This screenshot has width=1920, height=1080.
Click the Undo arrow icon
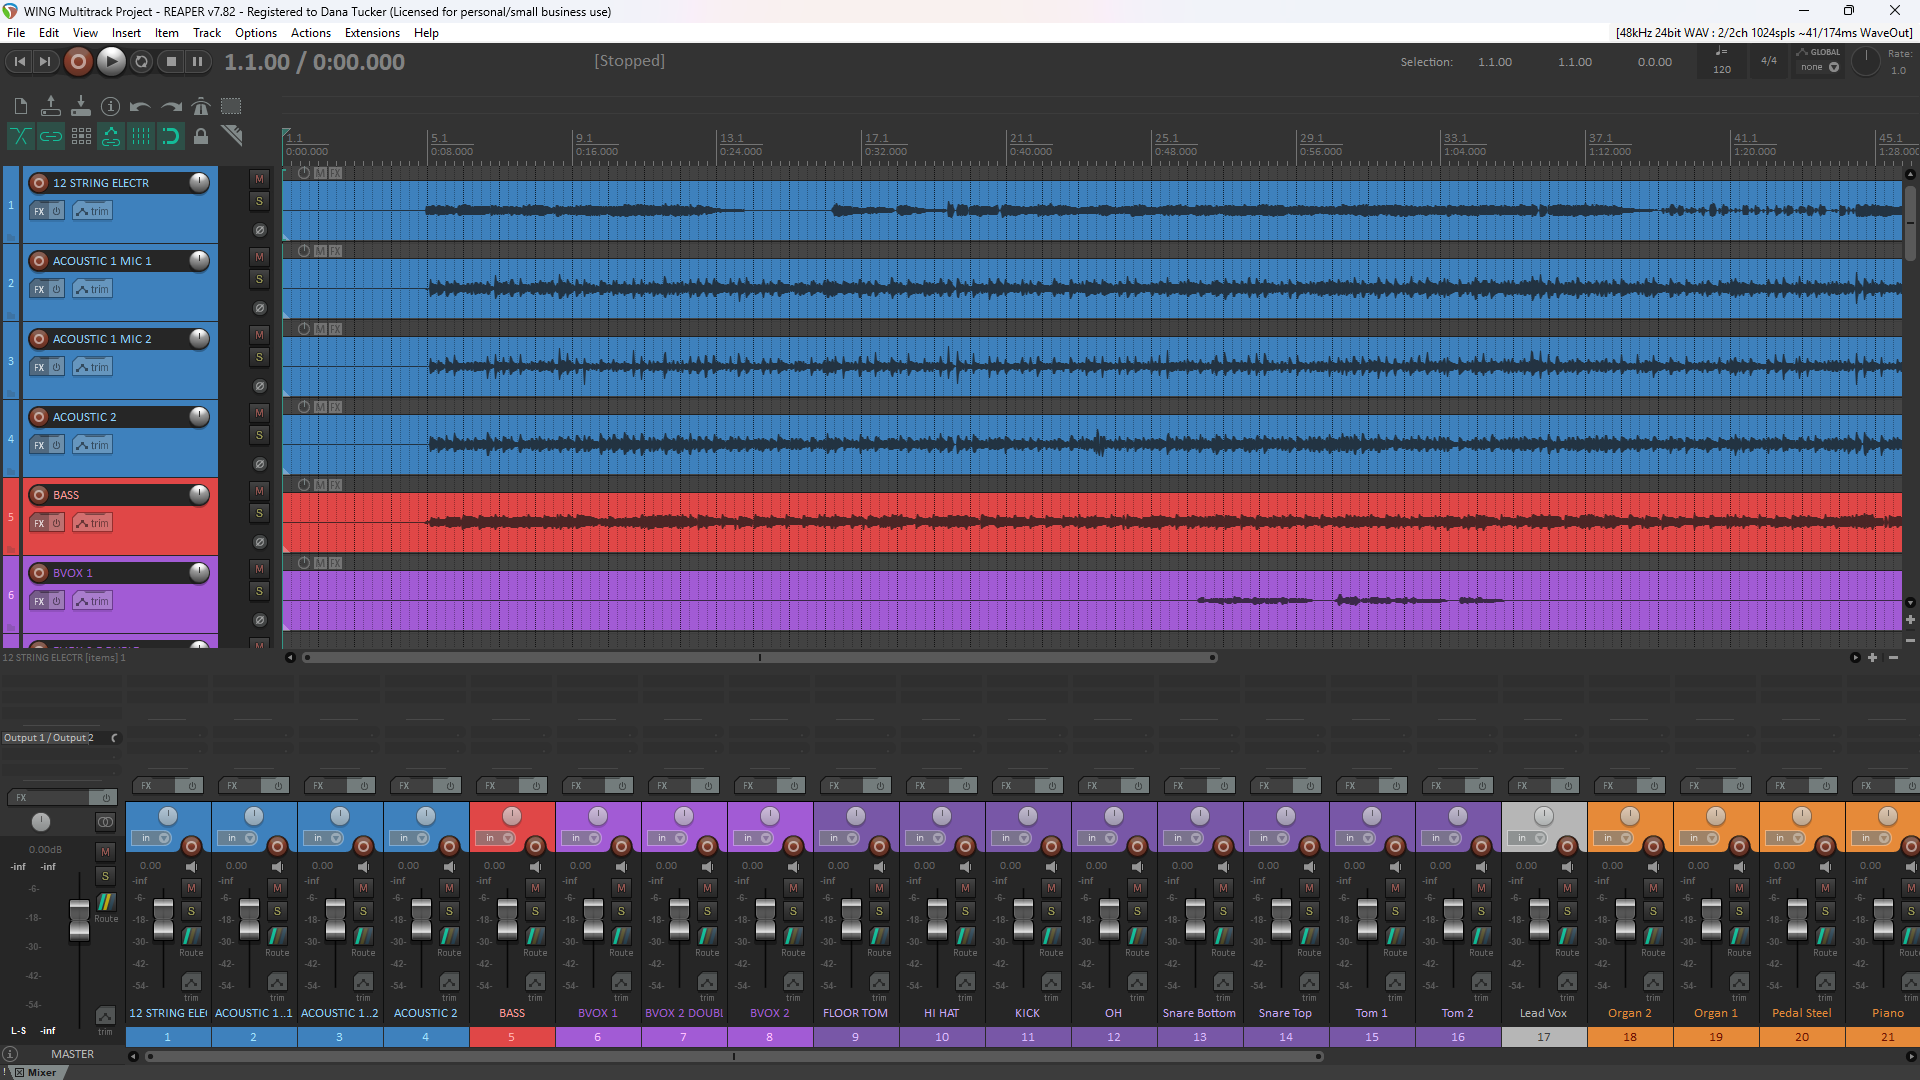141,106
